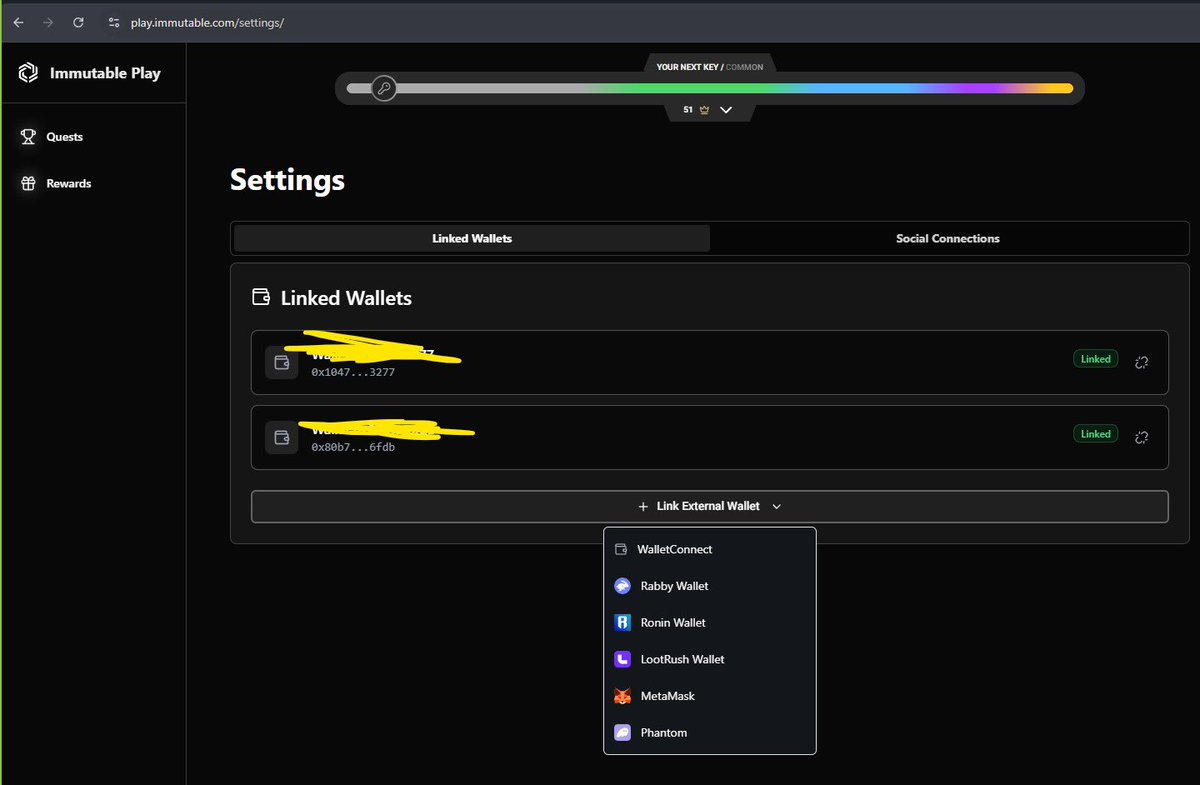Open site info icon beside the URL
This screenshot has height=785, width=1200.
click(113, 22)
